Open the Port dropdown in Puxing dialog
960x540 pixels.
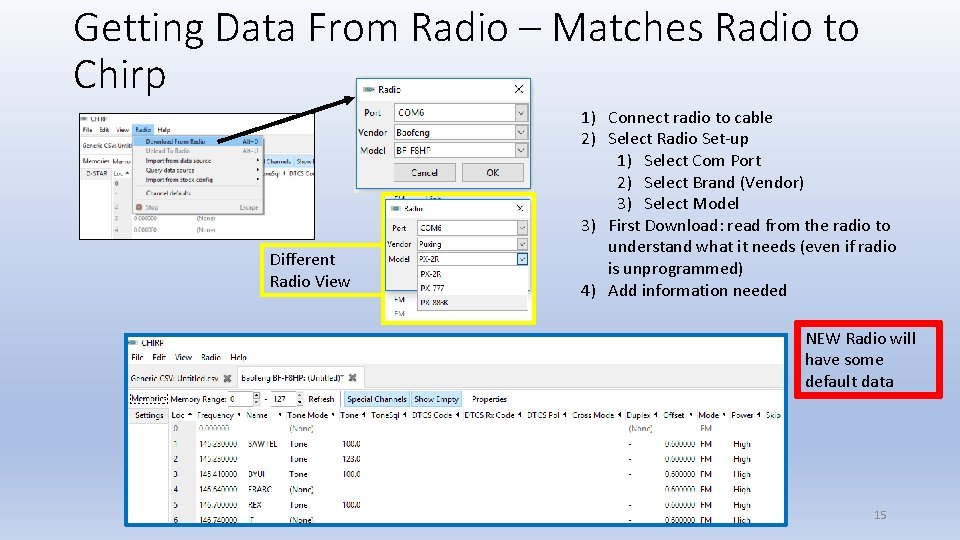pyautogui.click(x=522, y=228)
